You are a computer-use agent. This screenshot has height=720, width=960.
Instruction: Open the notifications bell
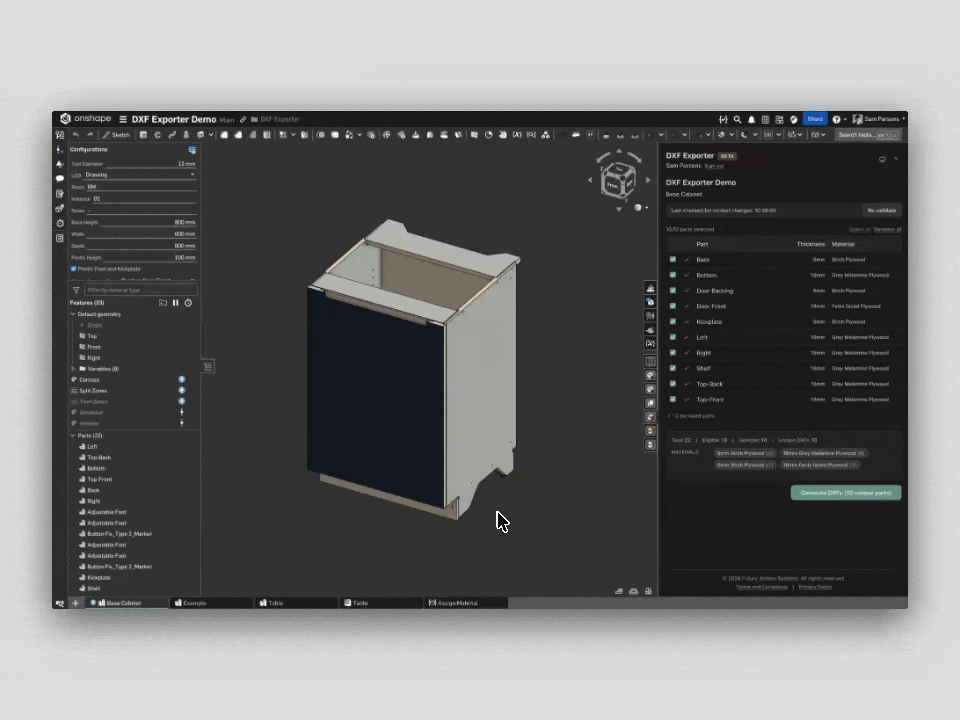(751, 119)
